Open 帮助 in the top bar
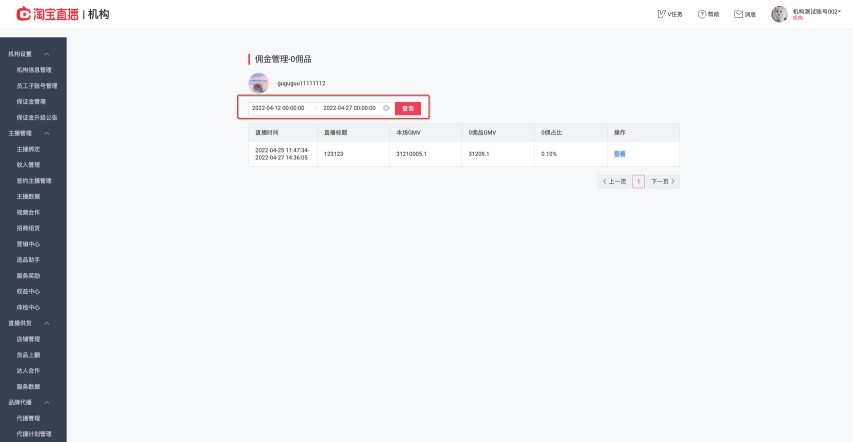 (708, 14)
